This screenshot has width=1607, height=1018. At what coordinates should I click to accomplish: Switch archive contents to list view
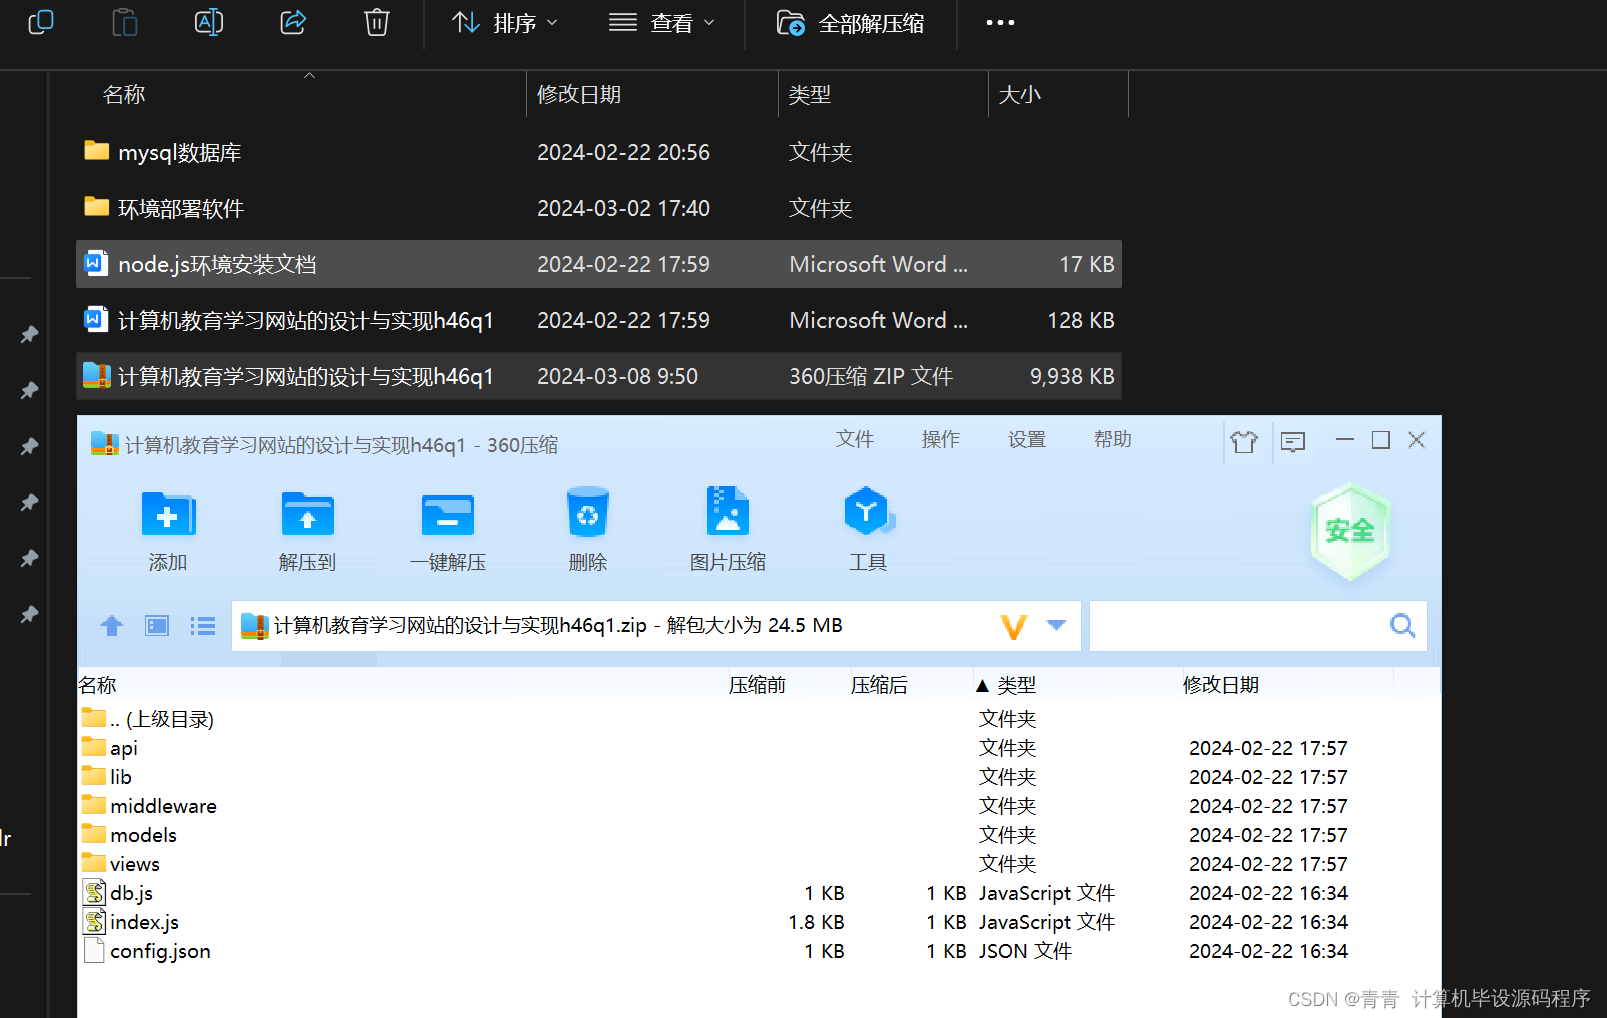[202, 625]
